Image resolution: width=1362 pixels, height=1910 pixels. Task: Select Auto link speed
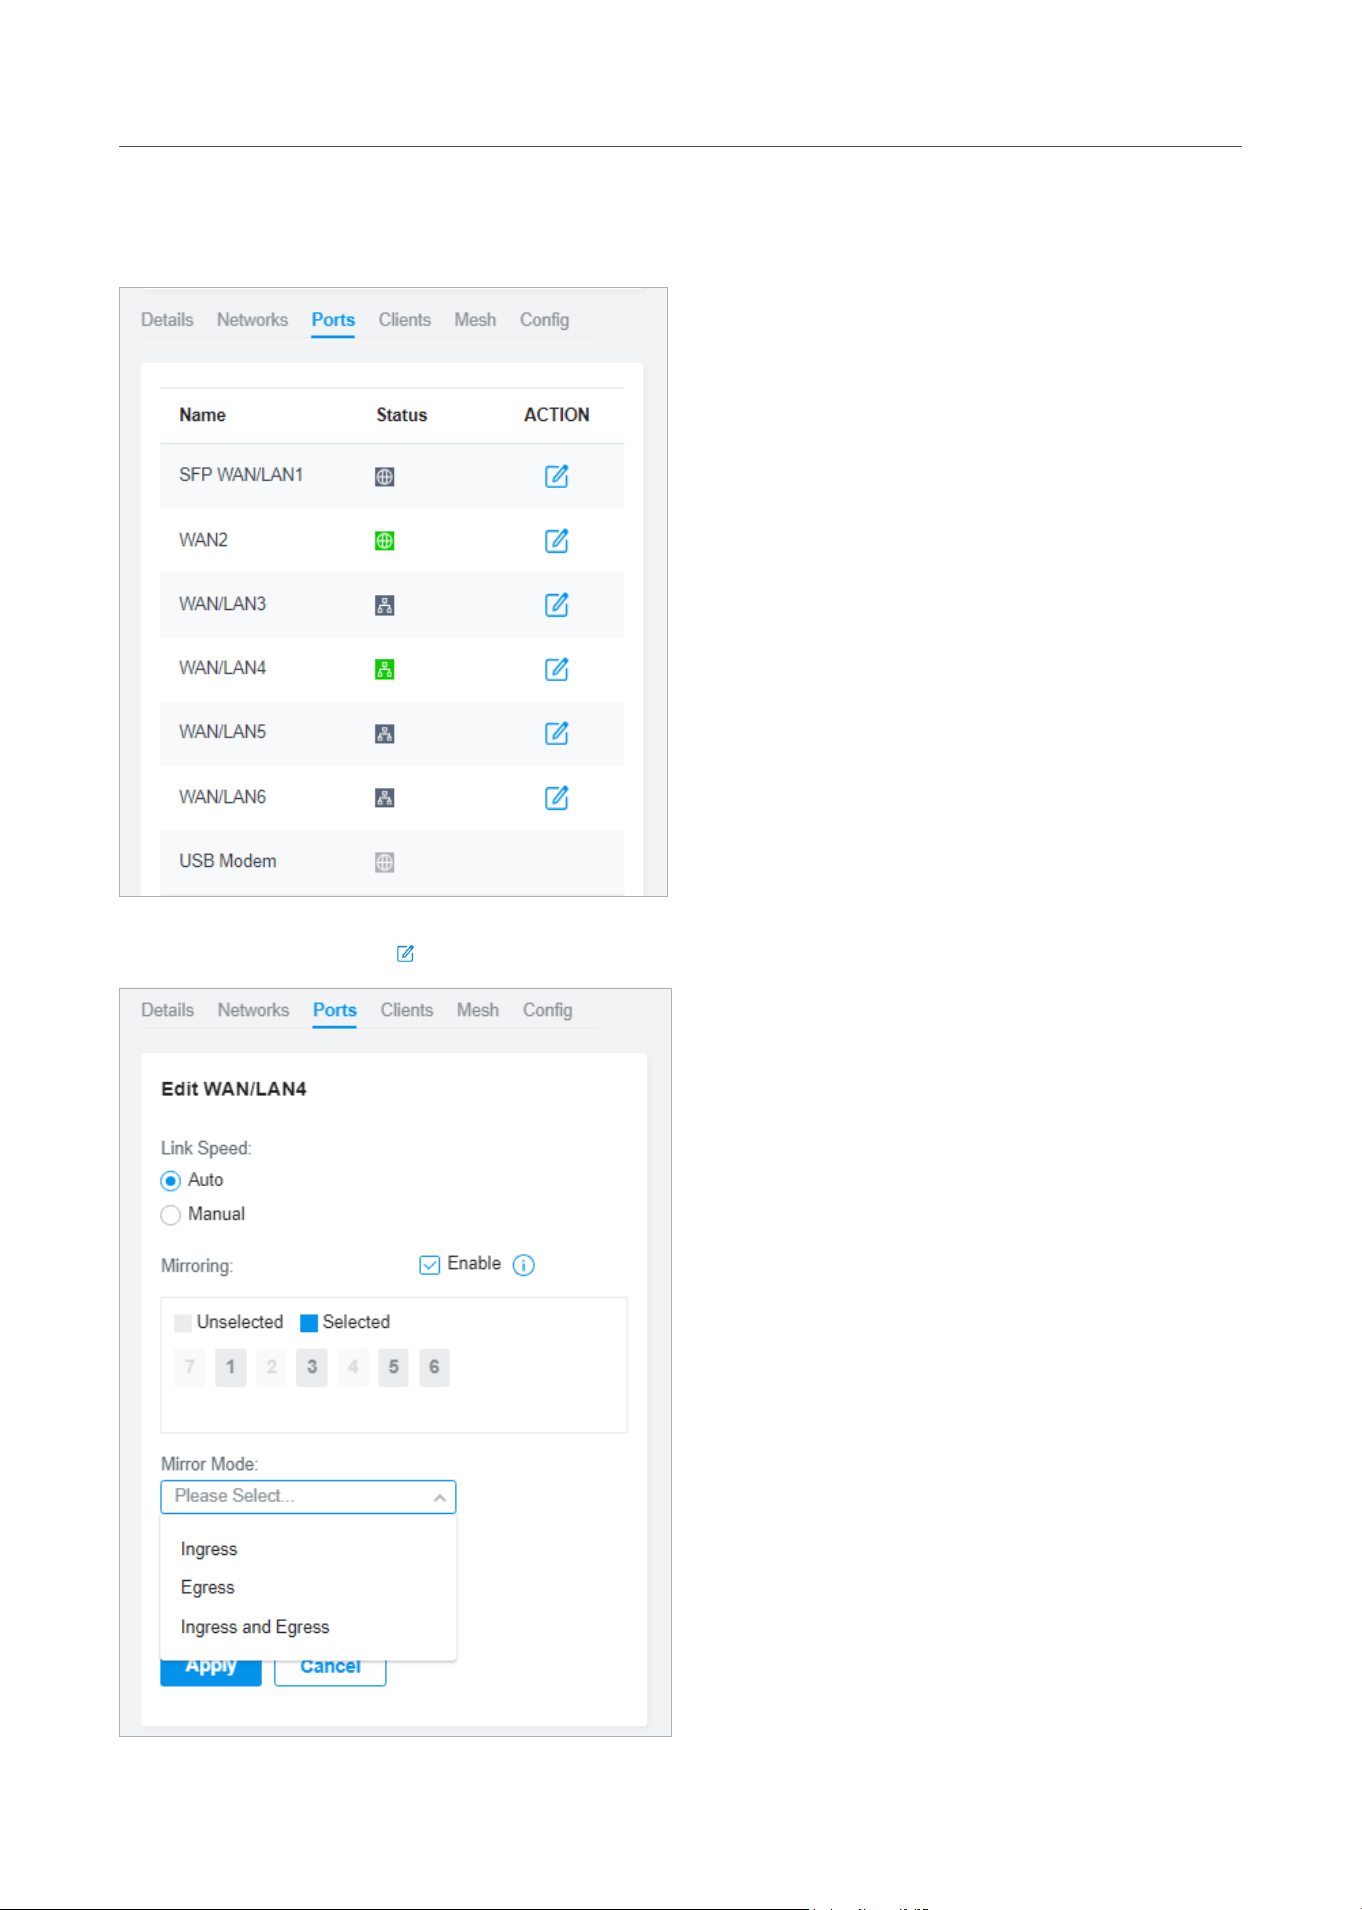tap(171, 1181)
